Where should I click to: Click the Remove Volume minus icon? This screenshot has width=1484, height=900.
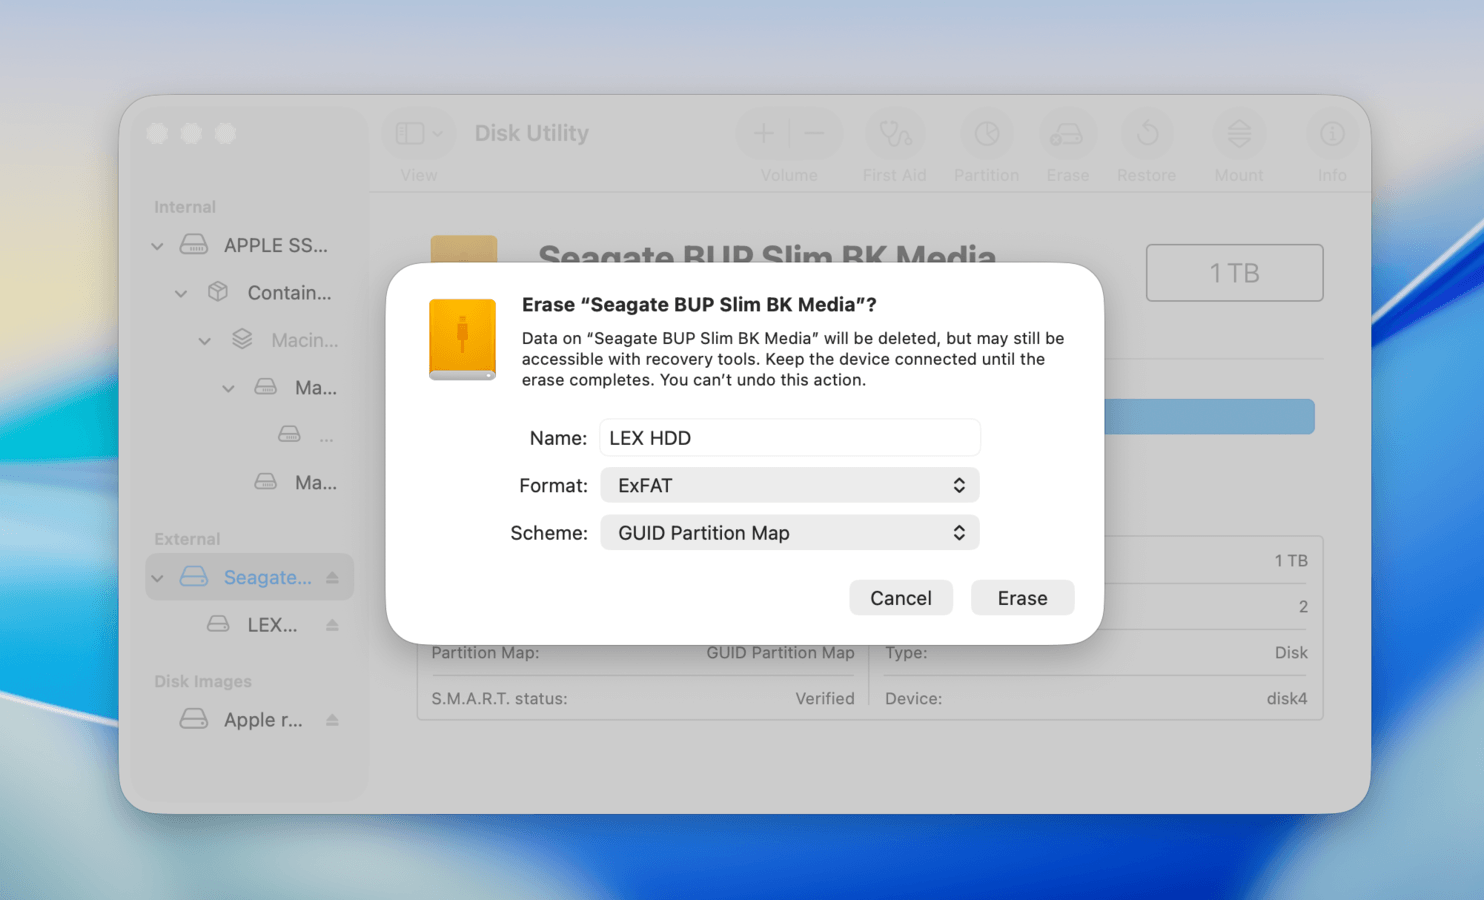(814, 133)
